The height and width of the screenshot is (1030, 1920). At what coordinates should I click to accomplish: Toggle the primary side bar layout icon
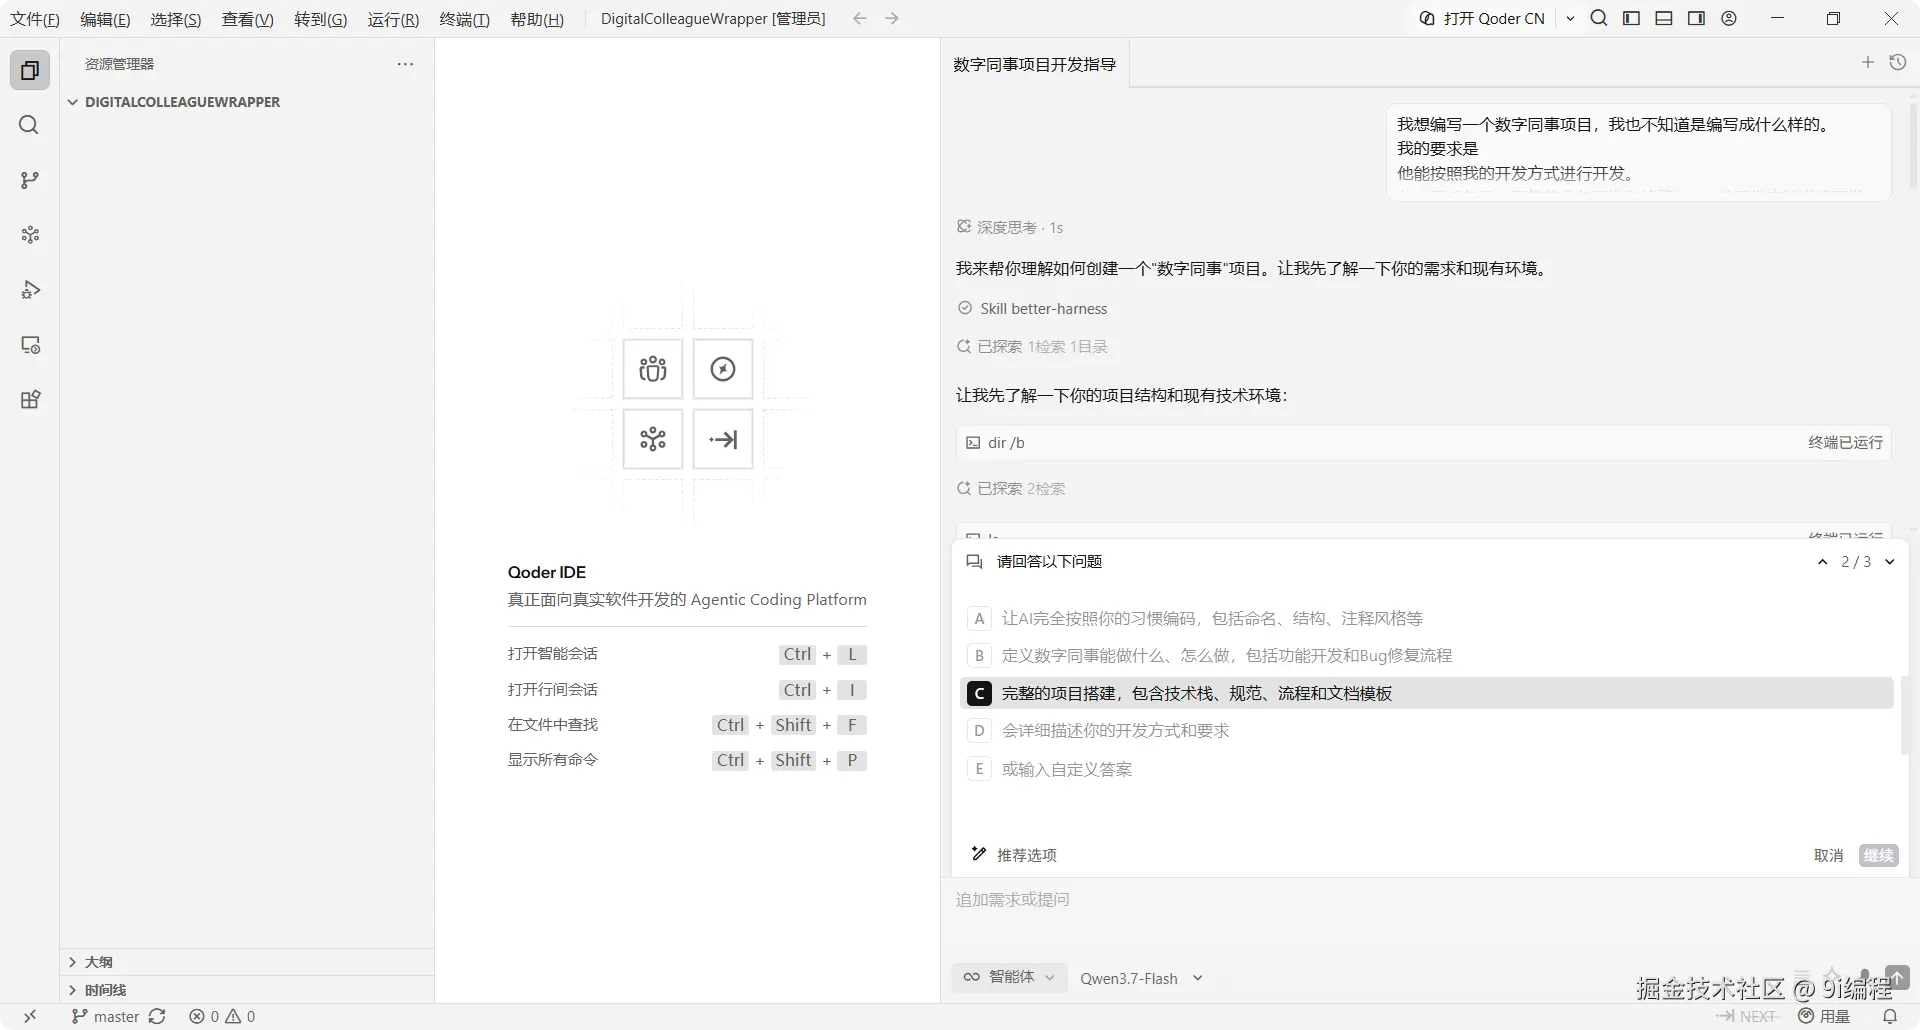[1631, 18]
